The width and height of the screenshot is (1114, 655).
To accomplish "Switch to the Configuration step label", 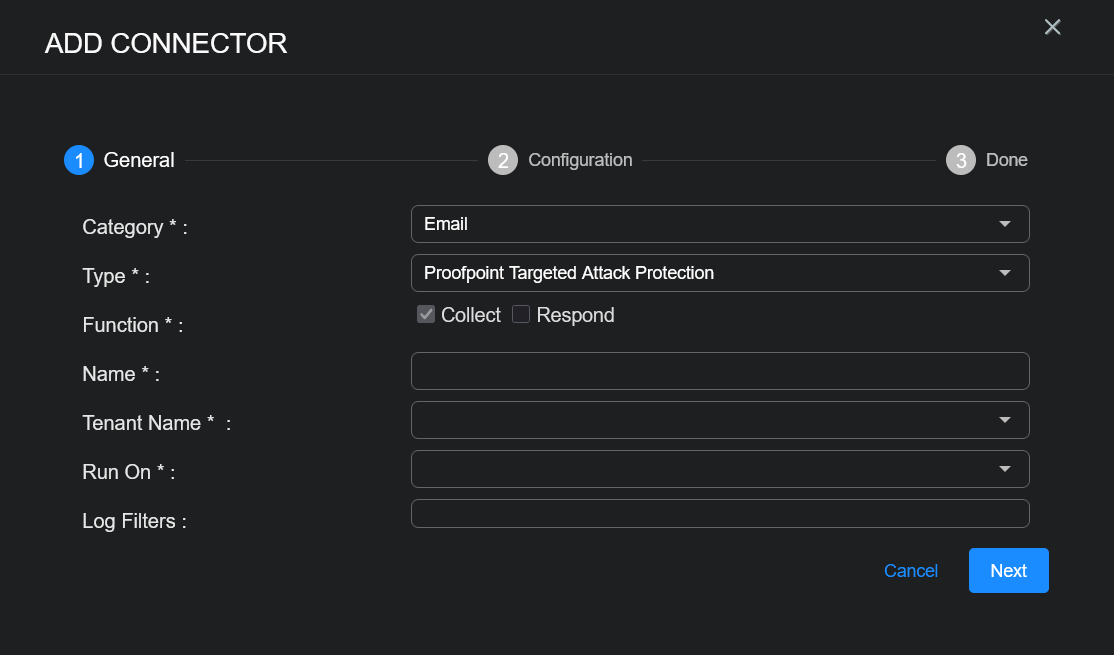I will [580, 160].
